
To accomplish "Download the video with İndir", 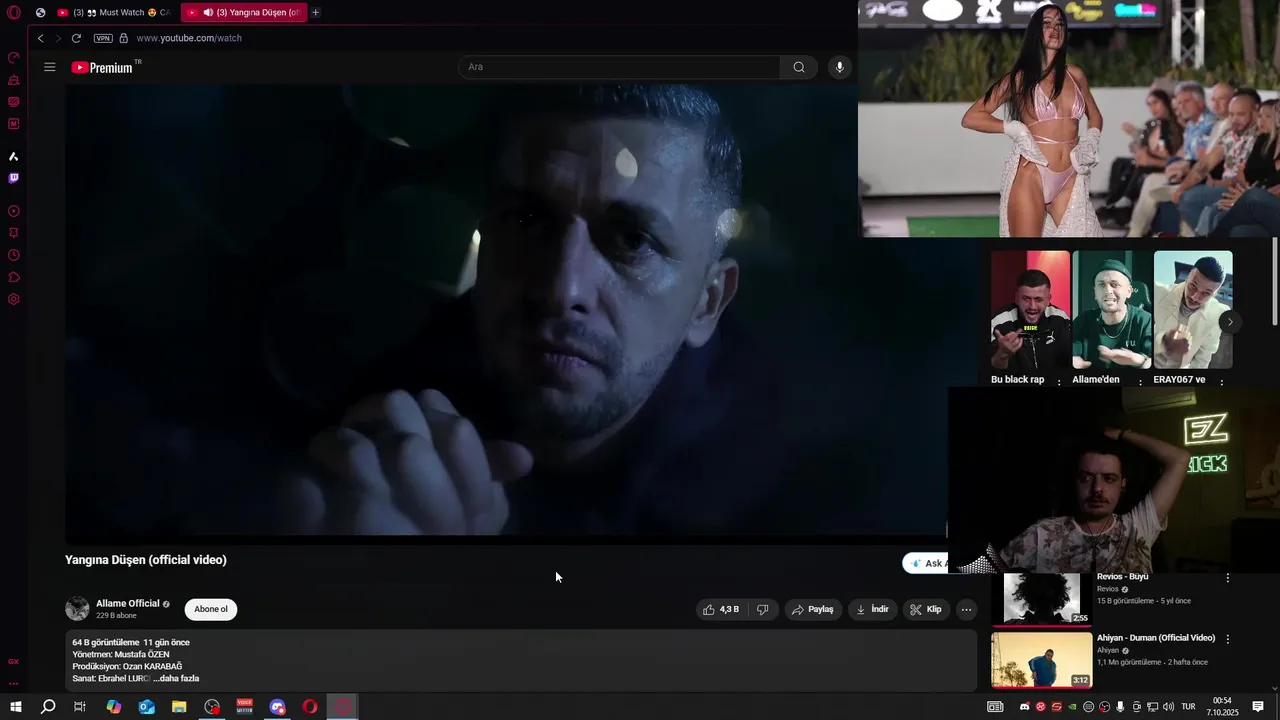I will pos(872,609).
